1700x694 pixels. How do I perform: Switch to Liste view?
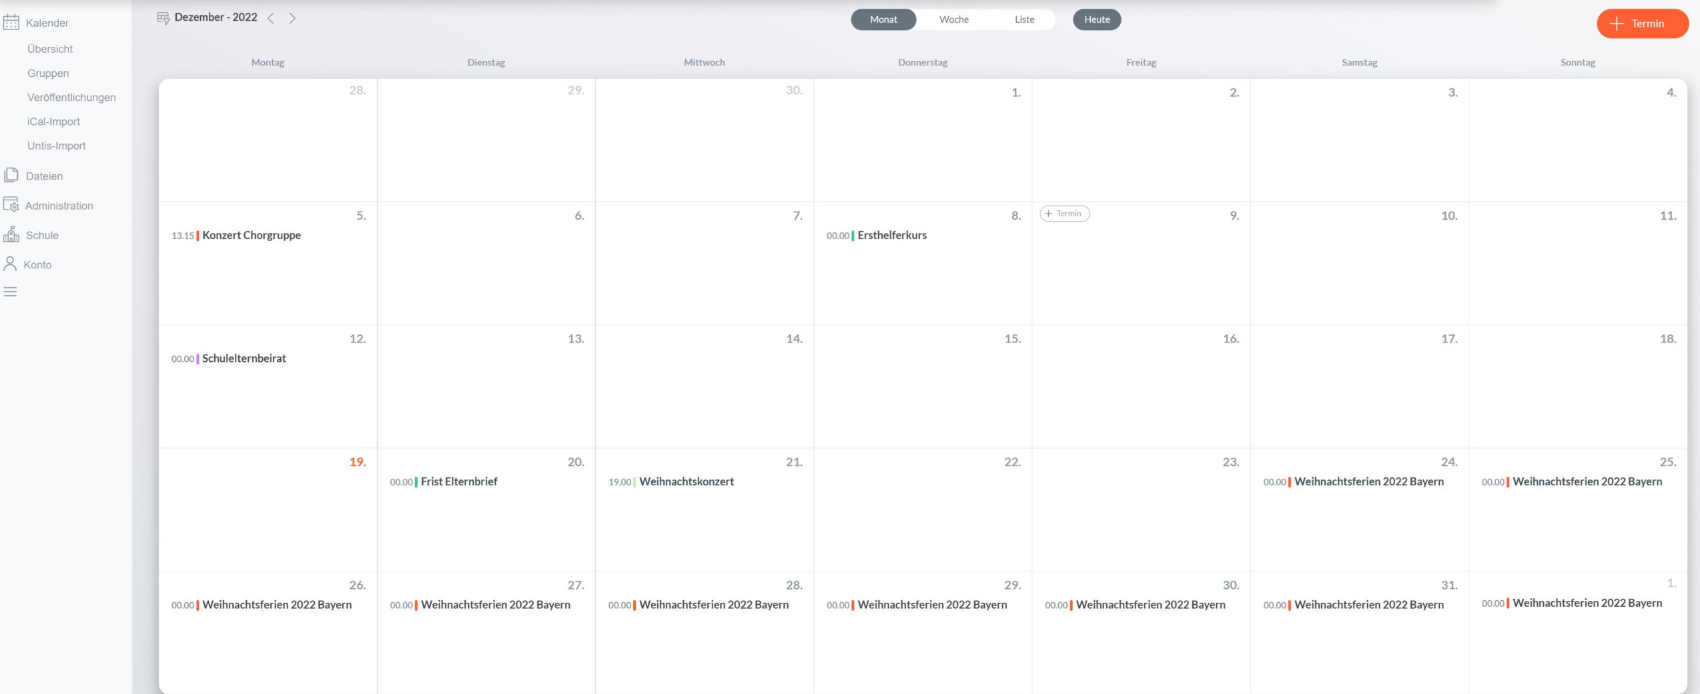[1024, 20]
